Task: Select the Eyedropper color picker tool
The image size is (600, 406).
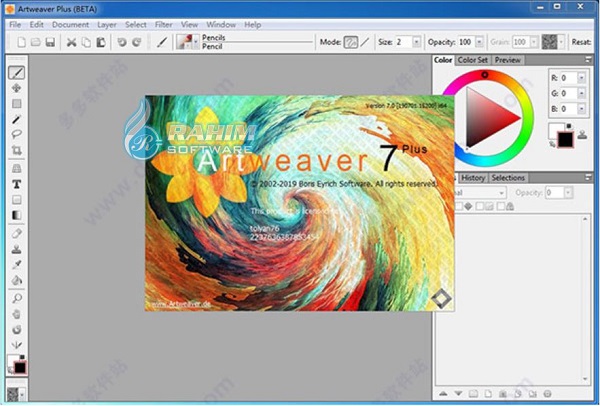Action: 16,264
